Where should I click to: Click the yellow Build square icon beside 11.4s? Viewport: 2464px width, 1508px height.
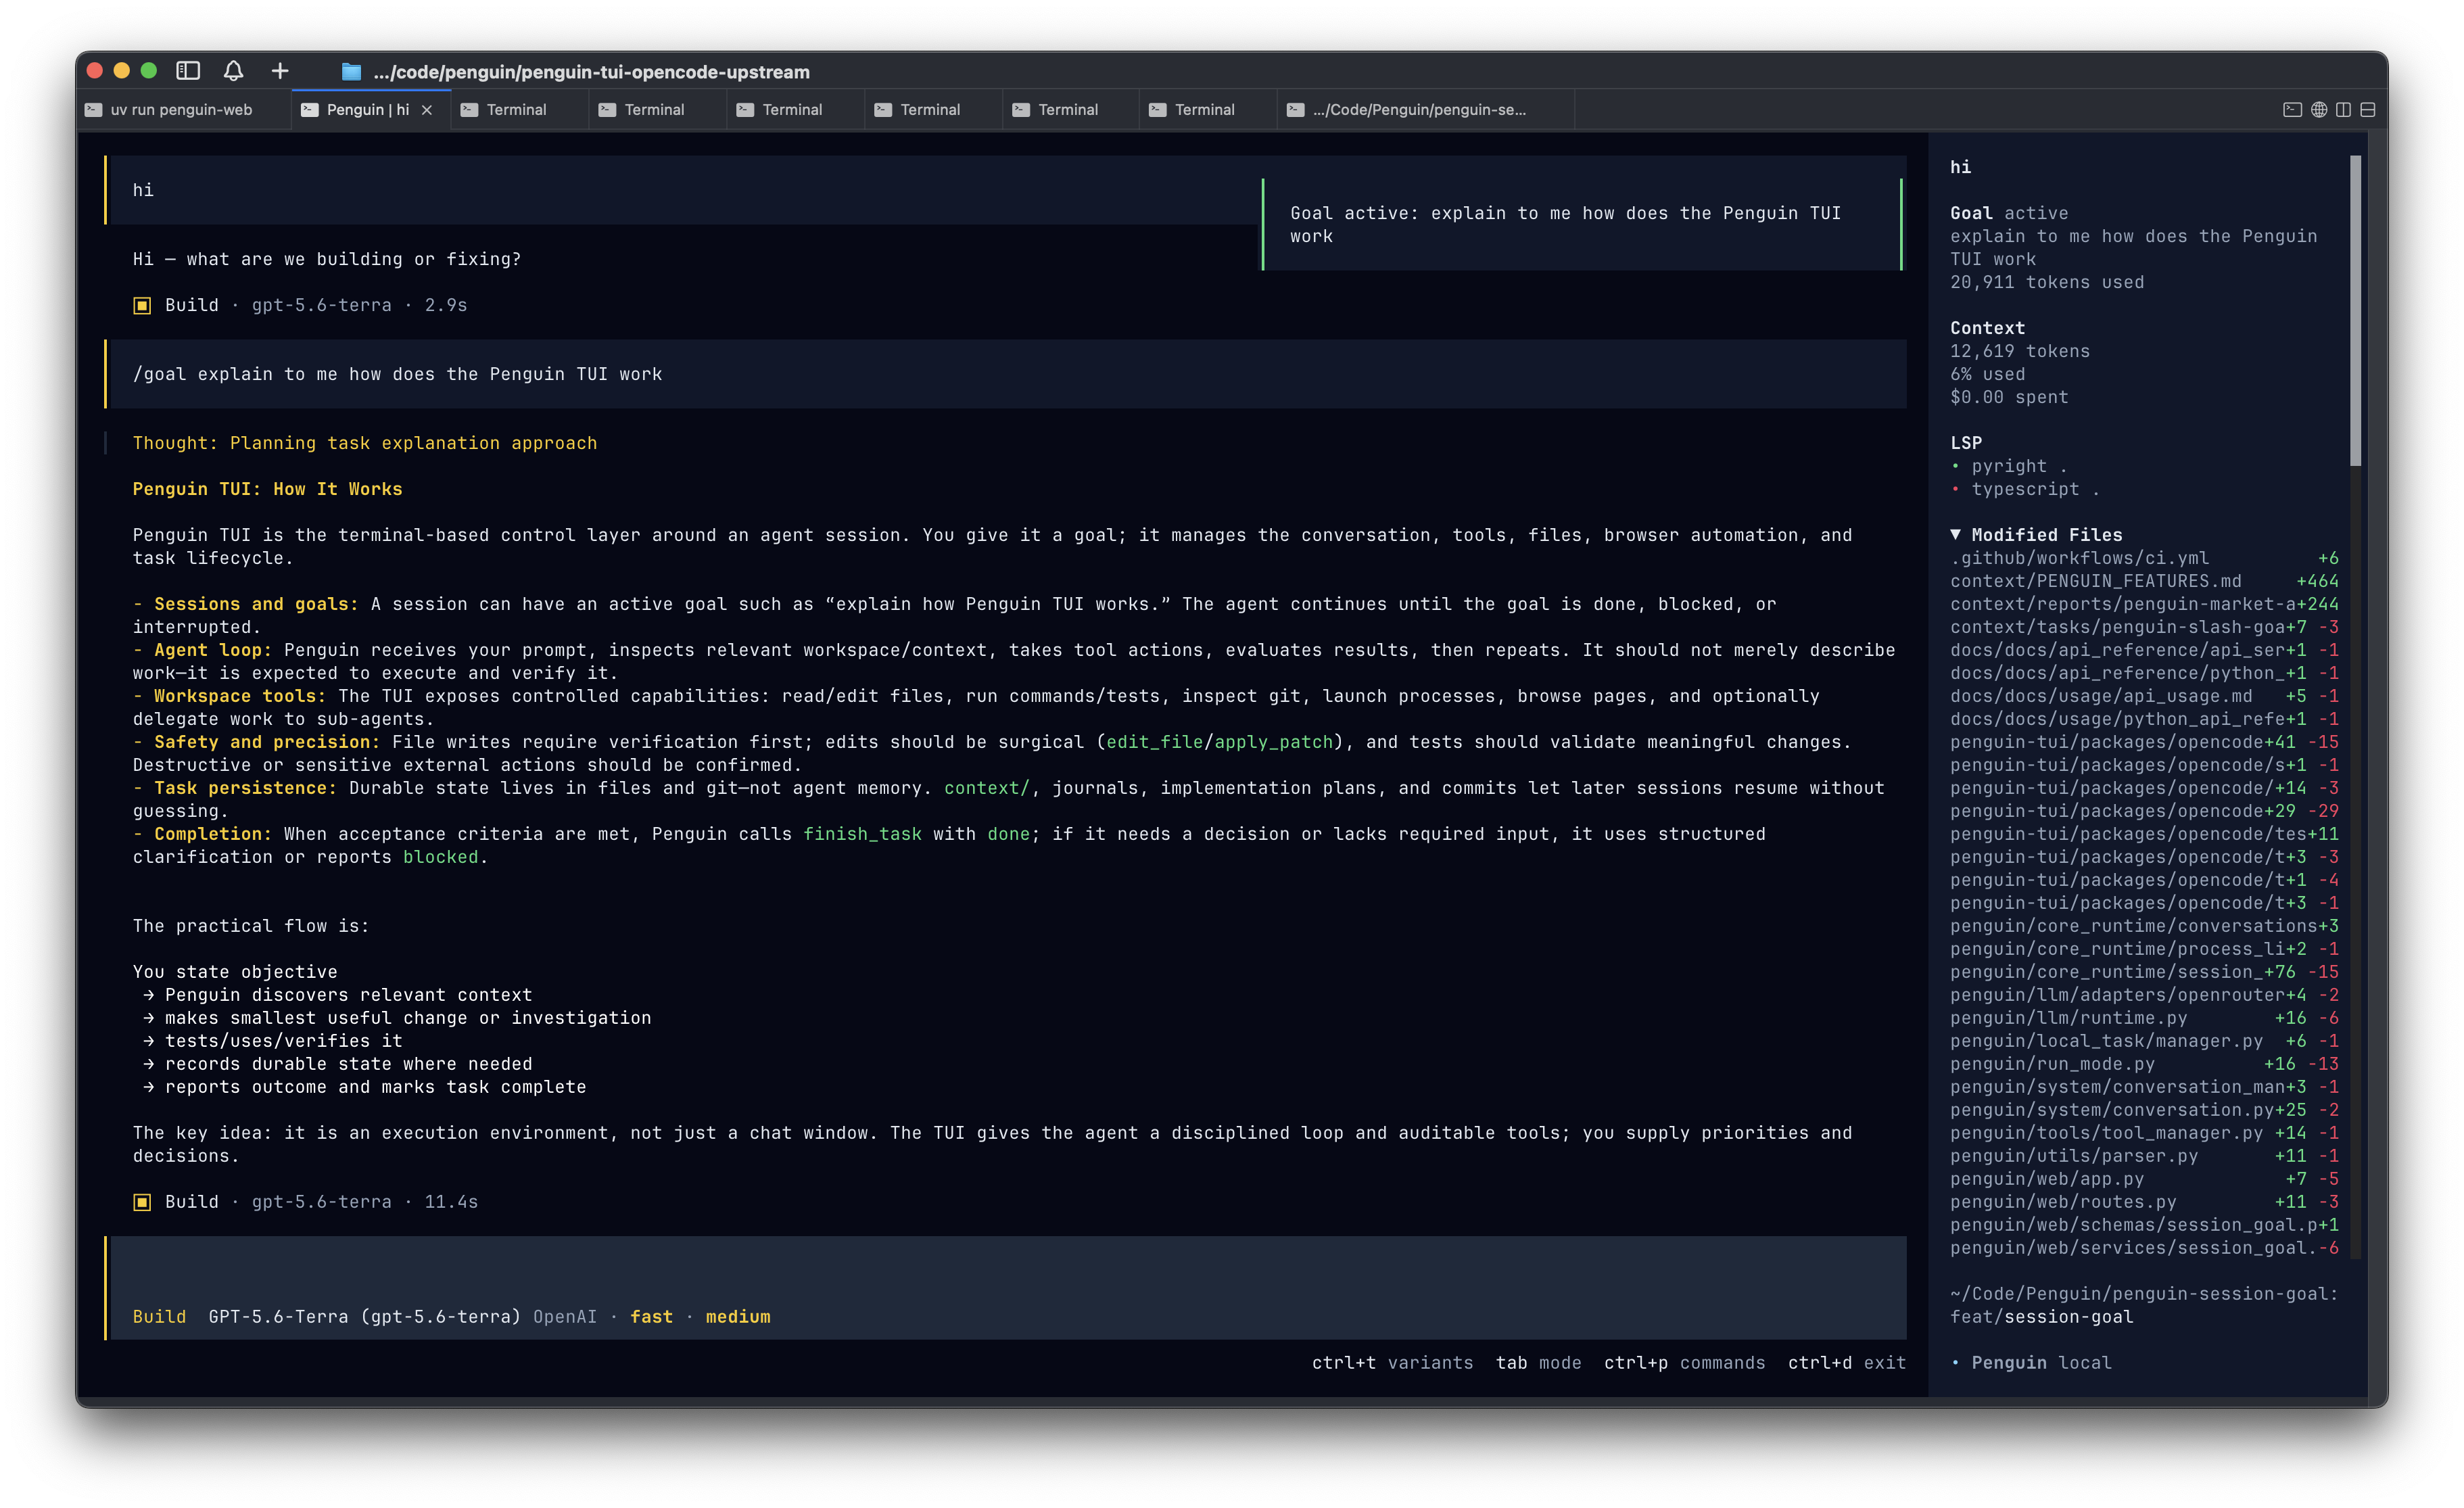(142, 1202)
